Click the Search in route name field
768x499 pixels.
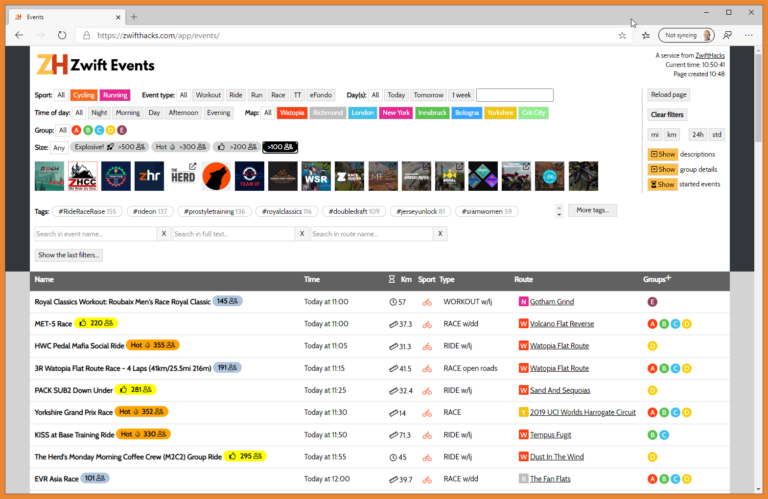click(372, 234)
